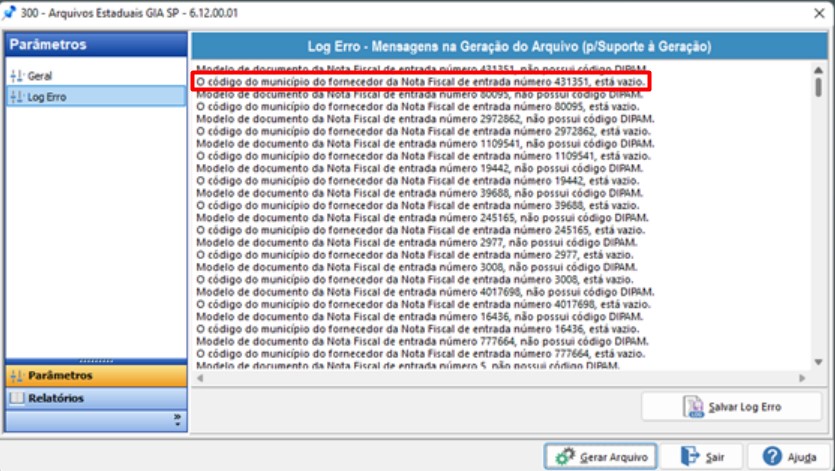835x471 pixels.
Task: Select line 'Modelo de documento... número 19442'
Action: tap(419, 168)
